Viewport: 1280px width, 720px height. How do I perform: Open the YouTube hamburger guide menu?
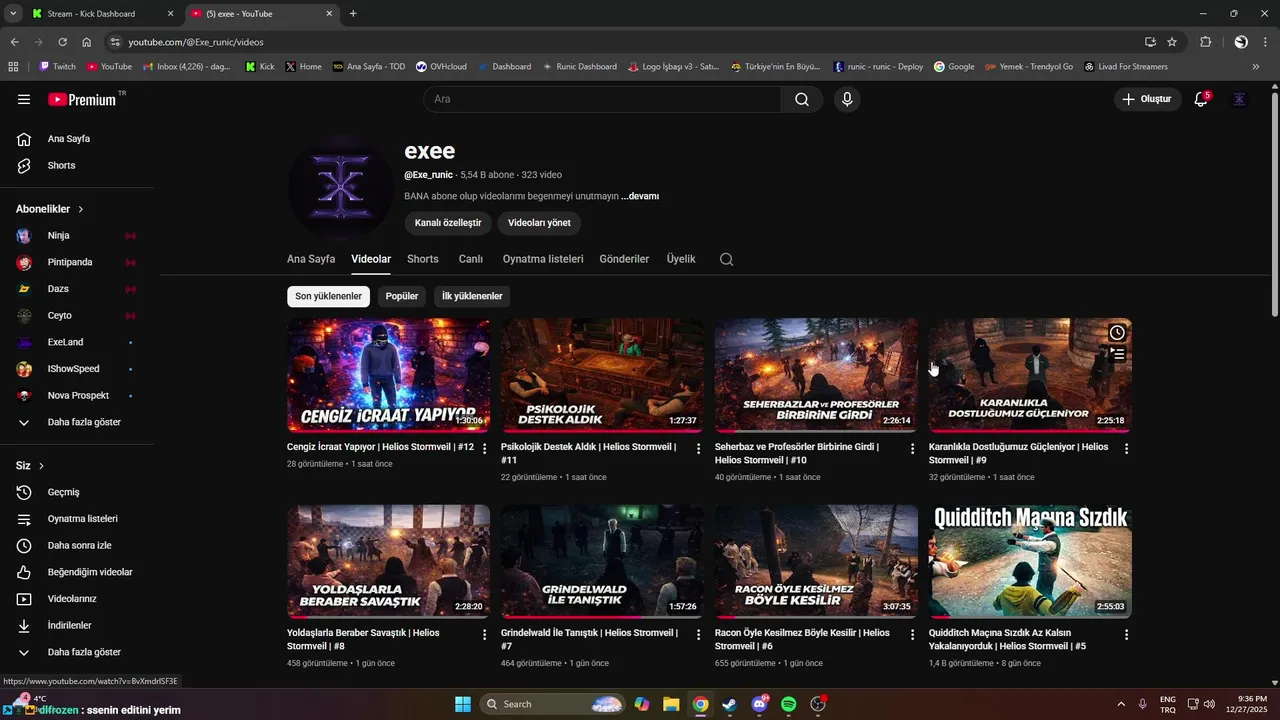pyautogui.click(x=24, y=99)
